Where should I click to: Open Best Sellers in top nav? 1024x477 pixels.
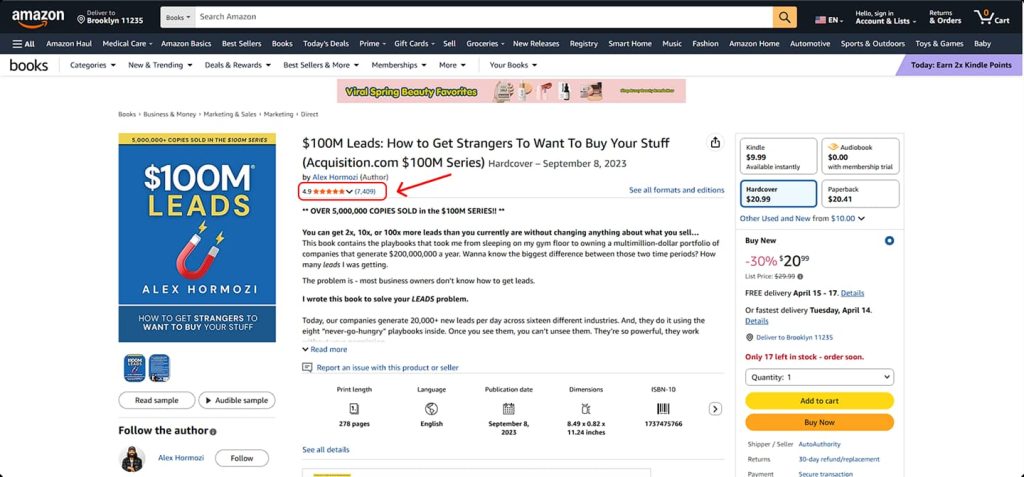[242, 44]
